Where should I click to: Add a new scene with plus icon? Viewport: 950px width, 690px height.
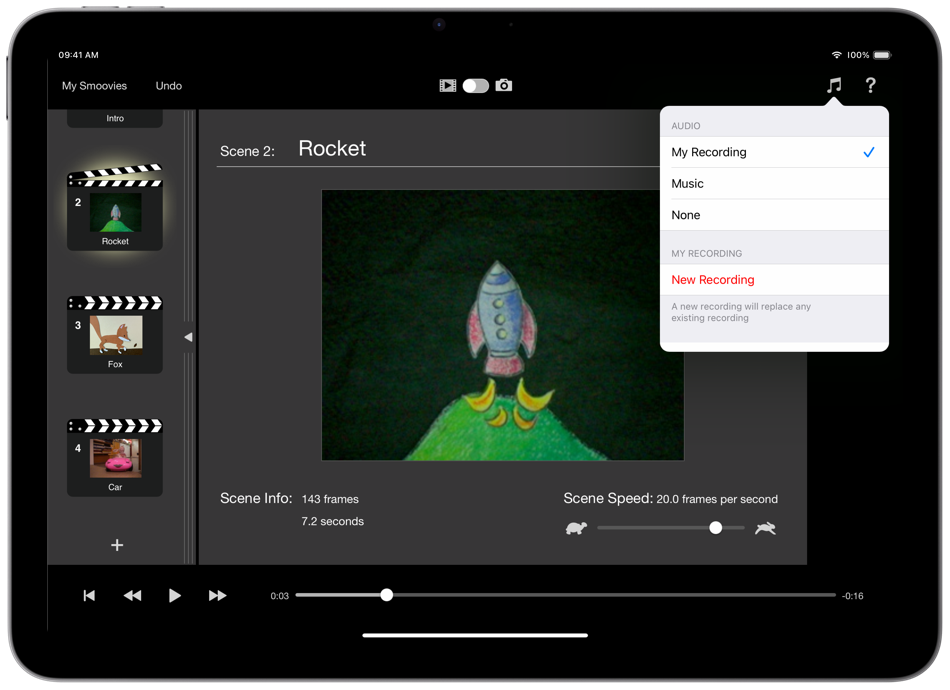[x=117, y=545]
